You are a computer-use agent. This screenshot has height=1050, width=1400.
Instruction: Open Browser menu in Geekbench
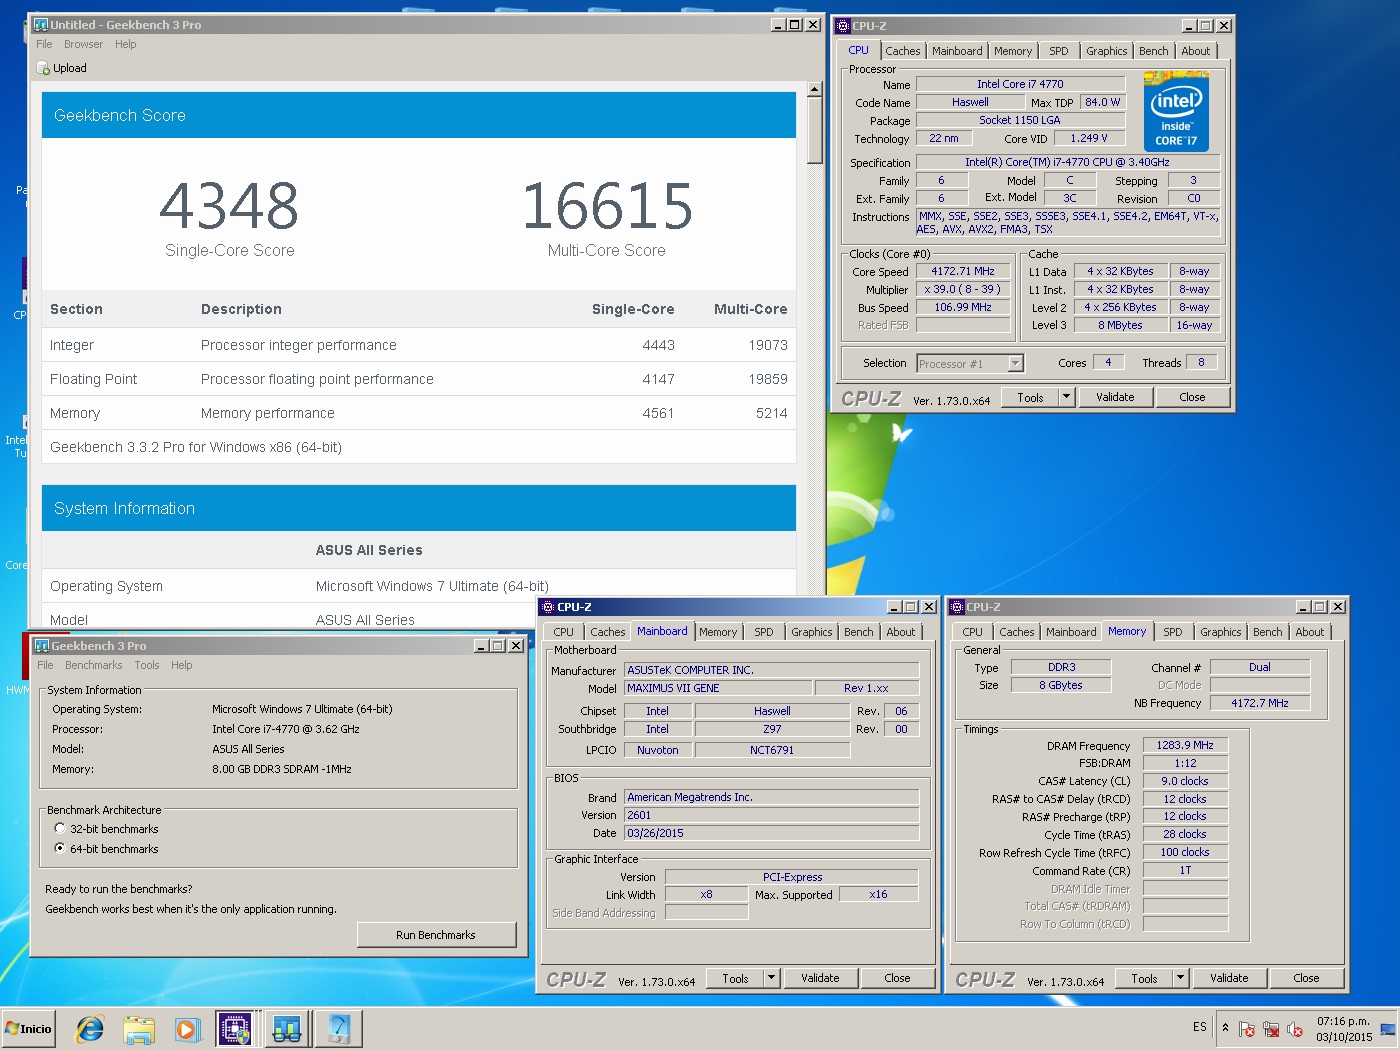[83, 44]
